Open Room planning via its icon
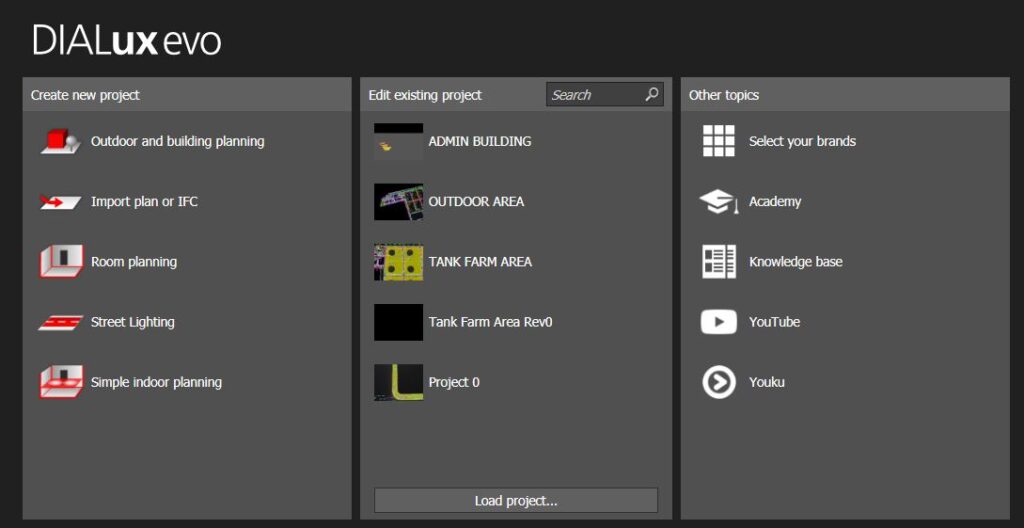Image resolution: width=1024 pixels, height=528 pixels. point(60,262)
